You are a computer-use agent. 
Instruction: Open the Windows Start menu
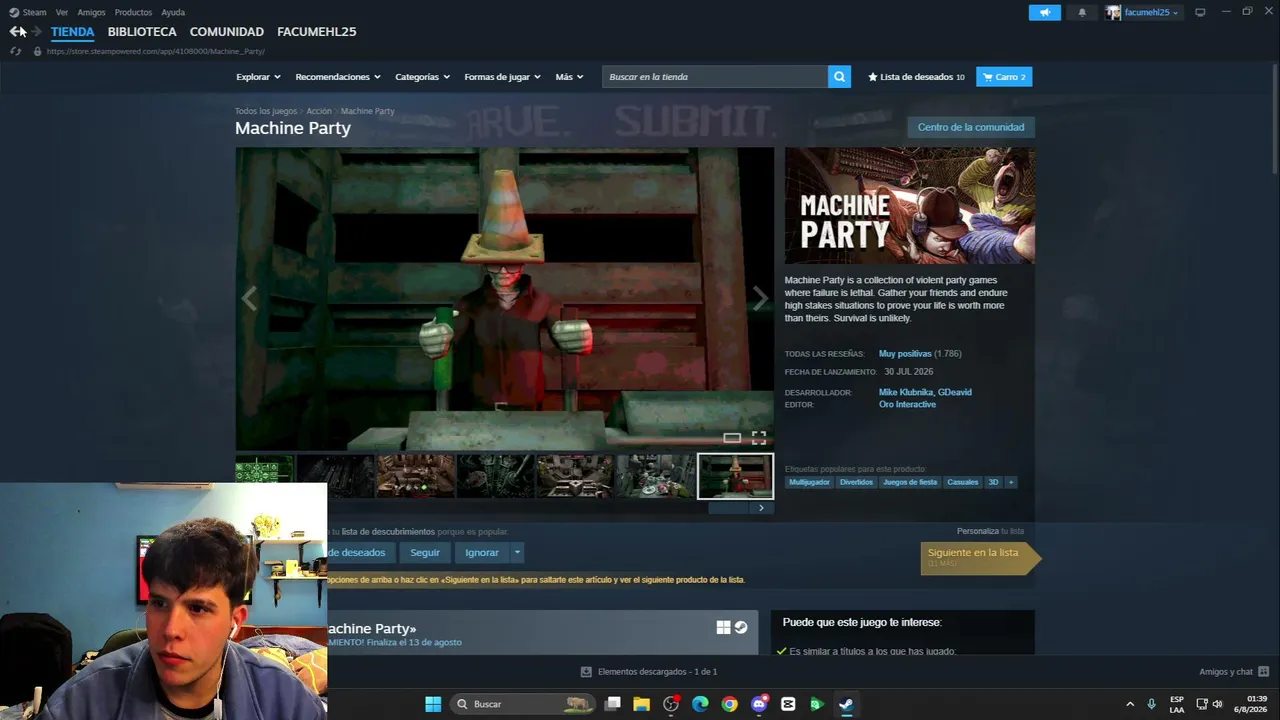click(x=433, y=704)
